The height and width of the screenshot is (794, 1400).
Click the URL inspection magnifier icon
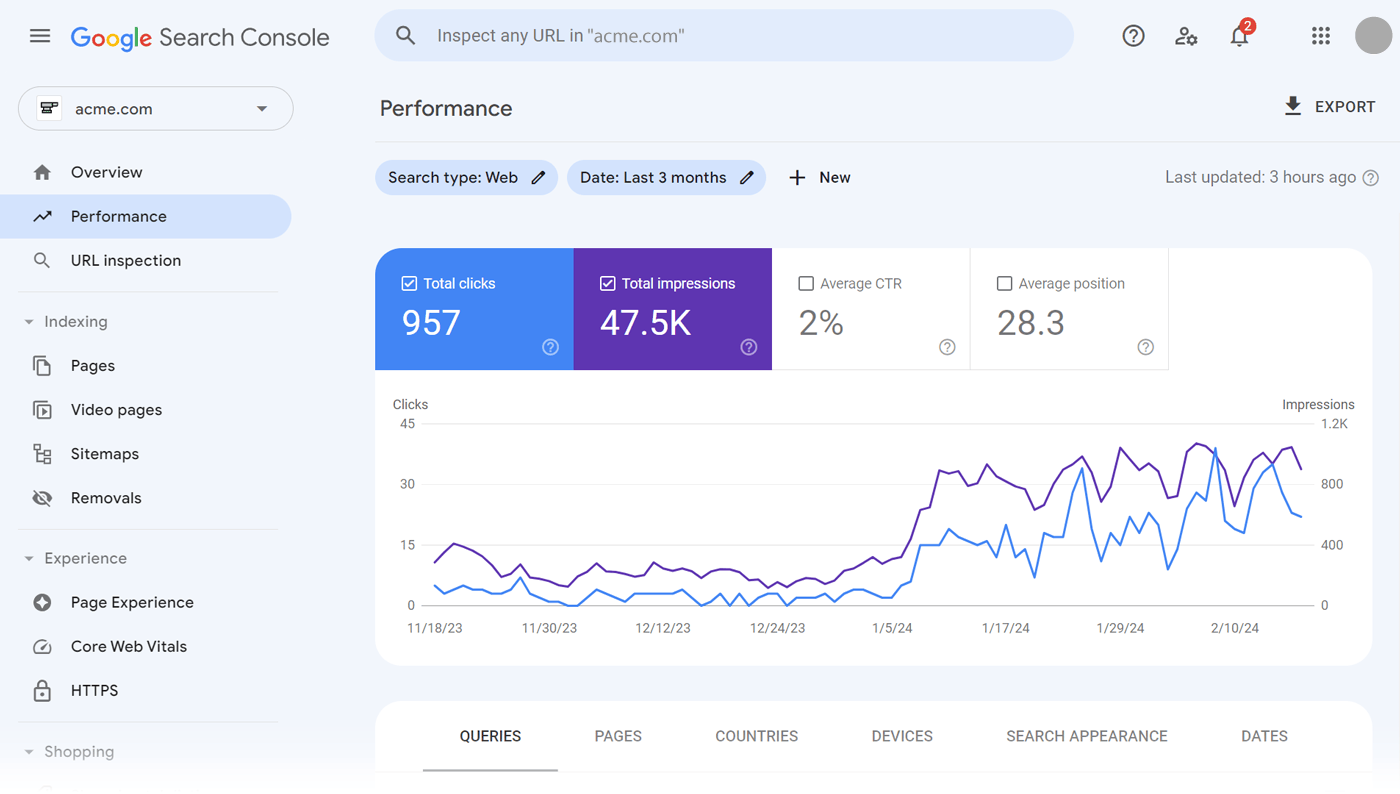point(43,260)
